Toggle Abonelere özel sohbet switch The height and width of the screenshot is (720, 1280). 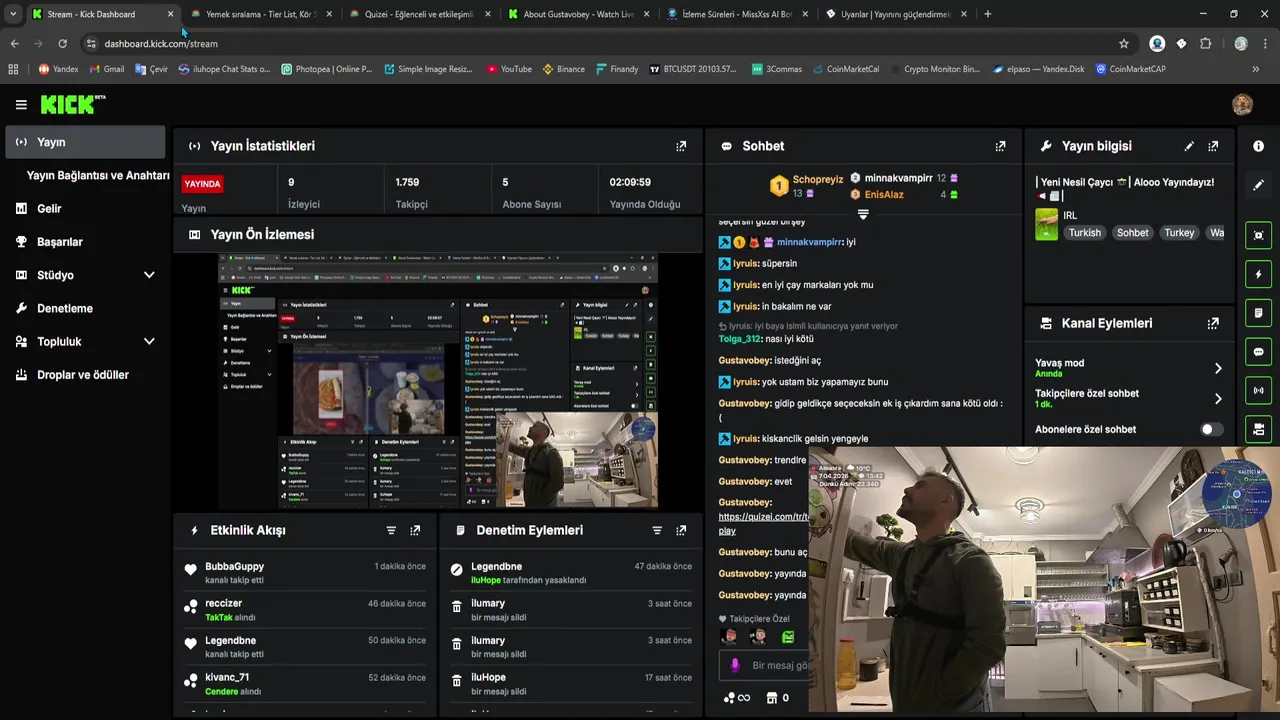(1211, 429)
